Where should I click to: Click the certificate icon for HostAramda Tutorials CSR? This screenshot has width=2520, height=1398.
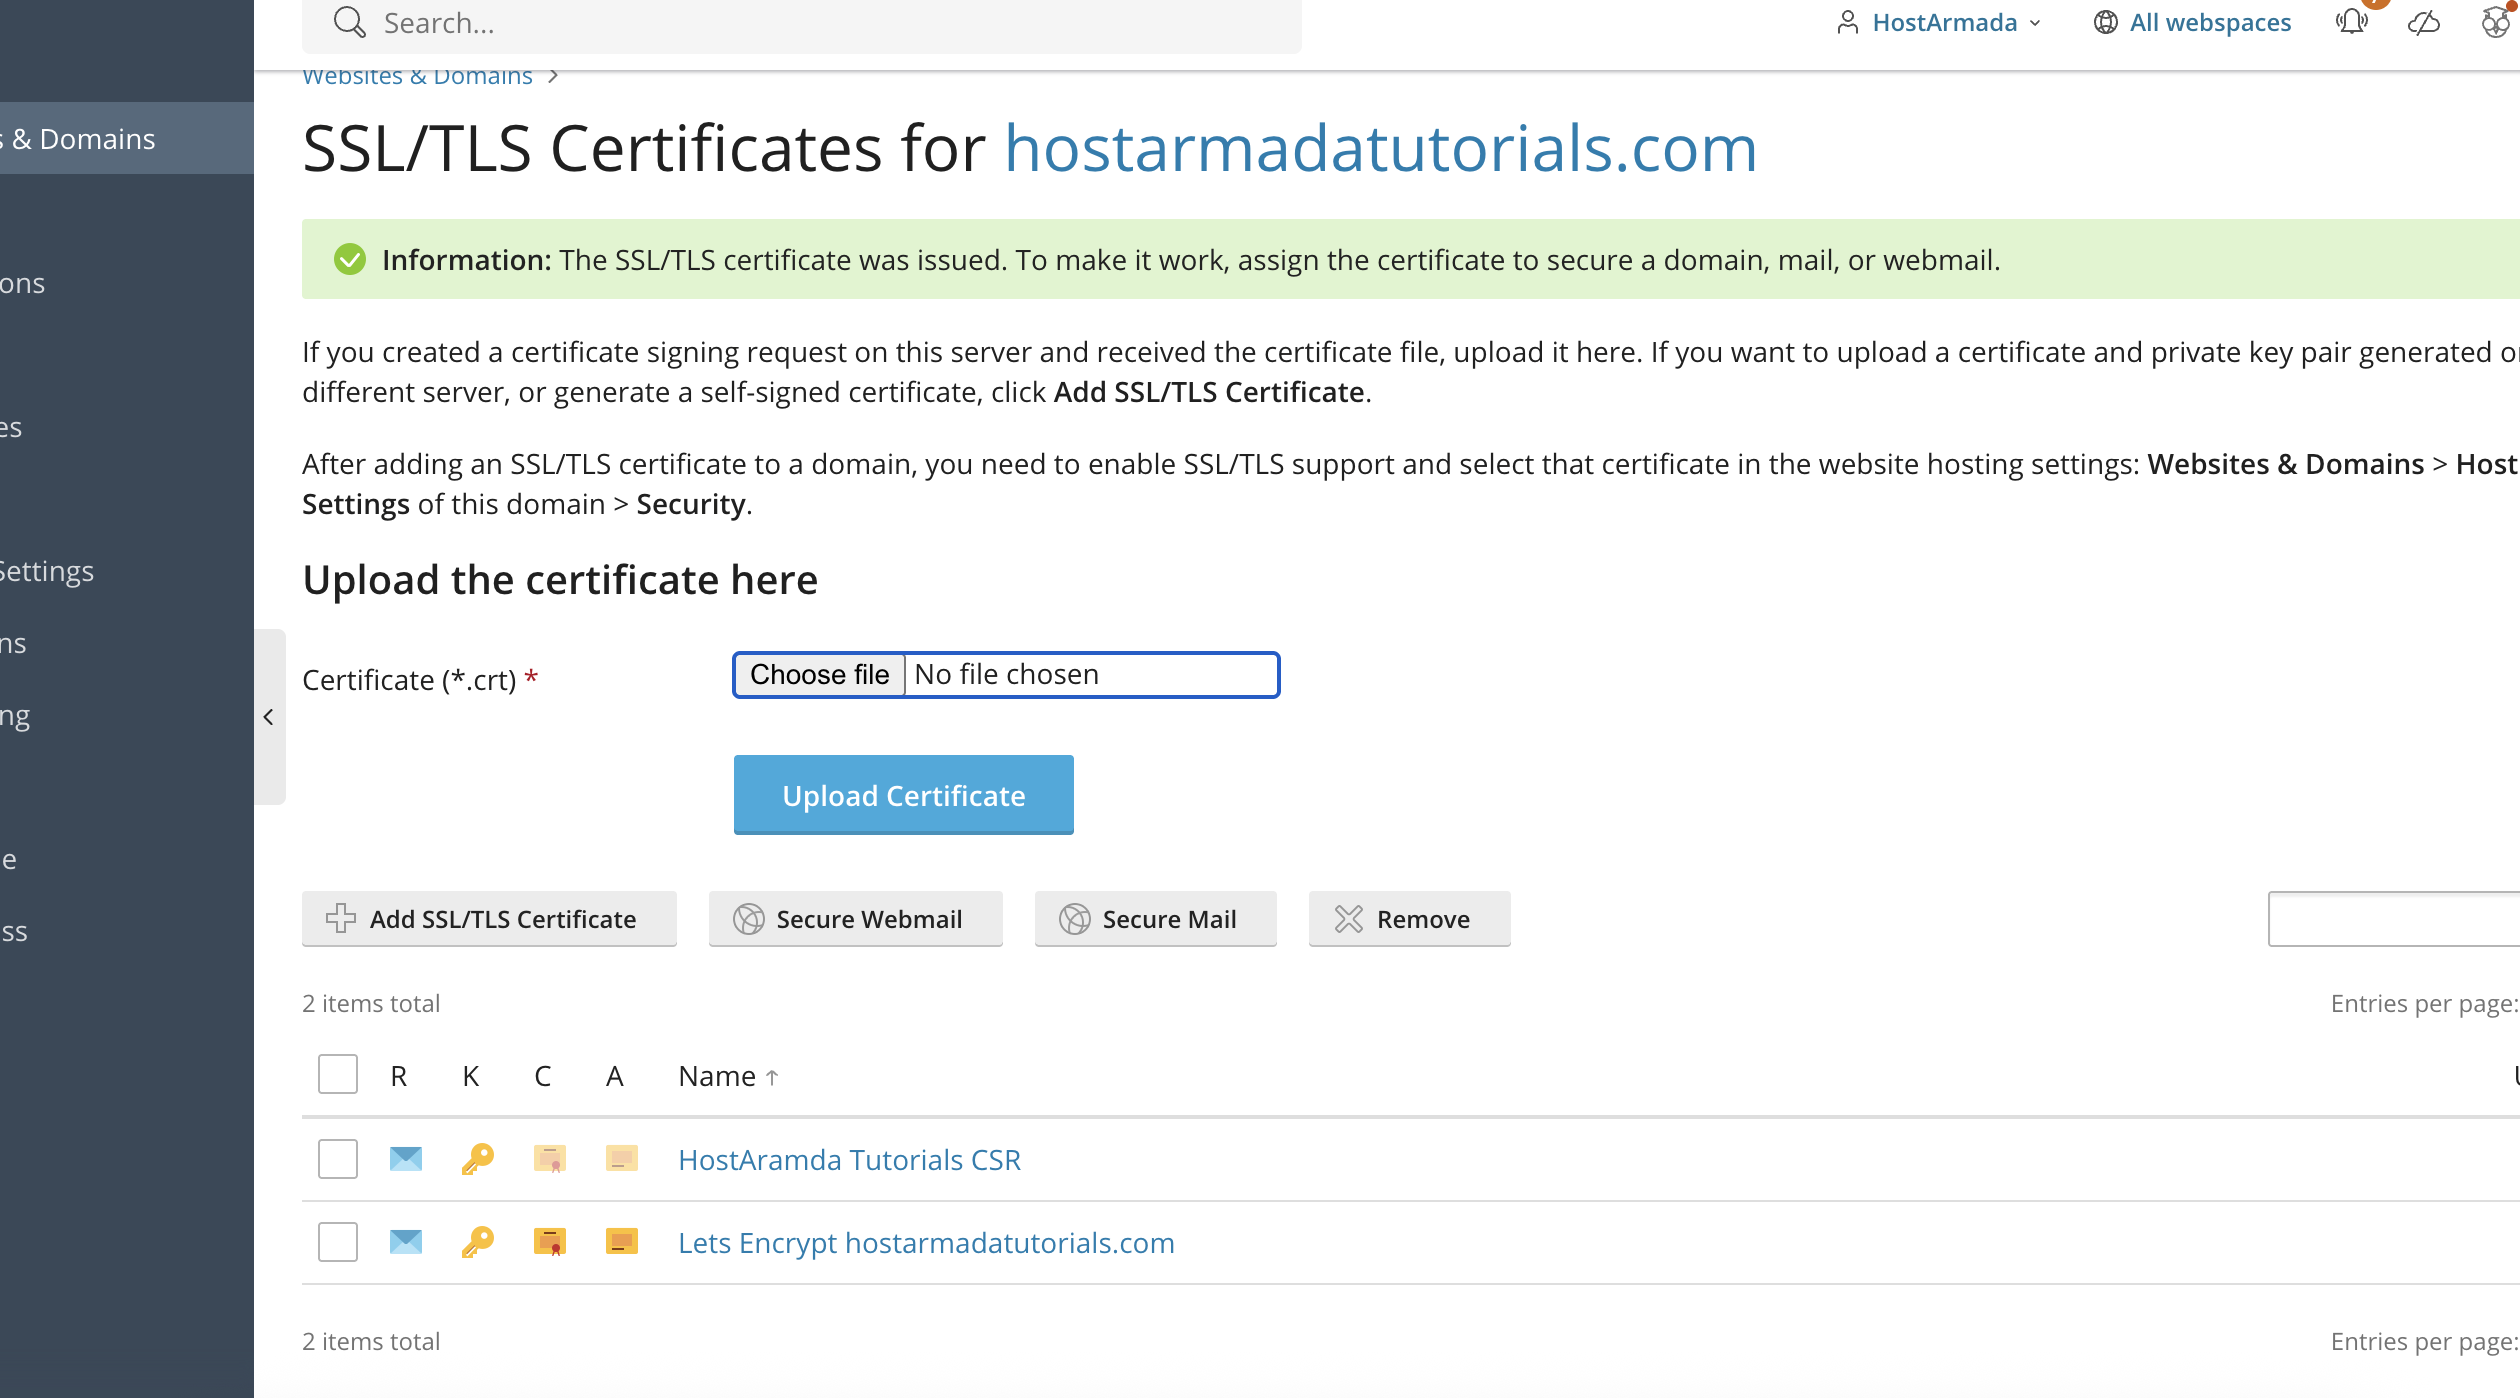click(549, 1159)
